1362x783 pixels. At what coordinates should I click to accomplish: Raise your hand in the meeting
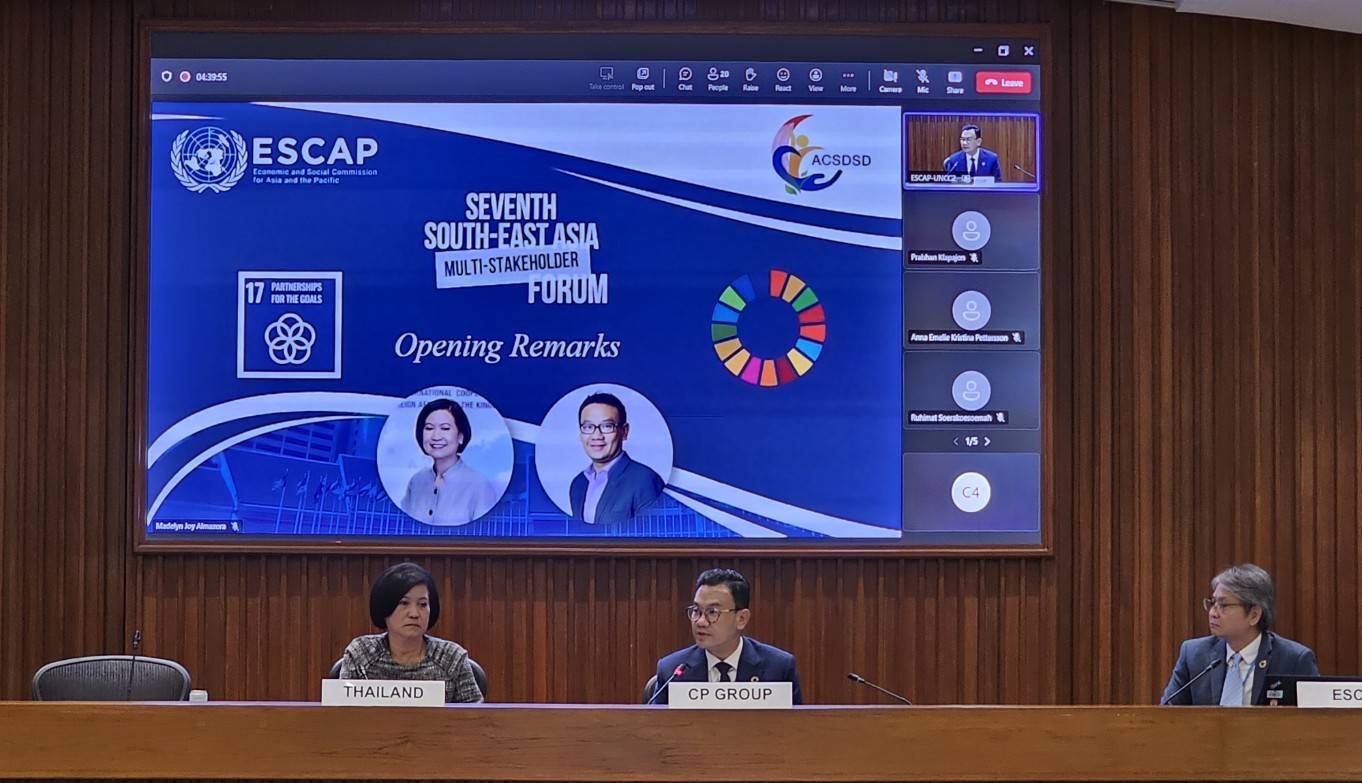pyautogui.click(x=750, y=78)
